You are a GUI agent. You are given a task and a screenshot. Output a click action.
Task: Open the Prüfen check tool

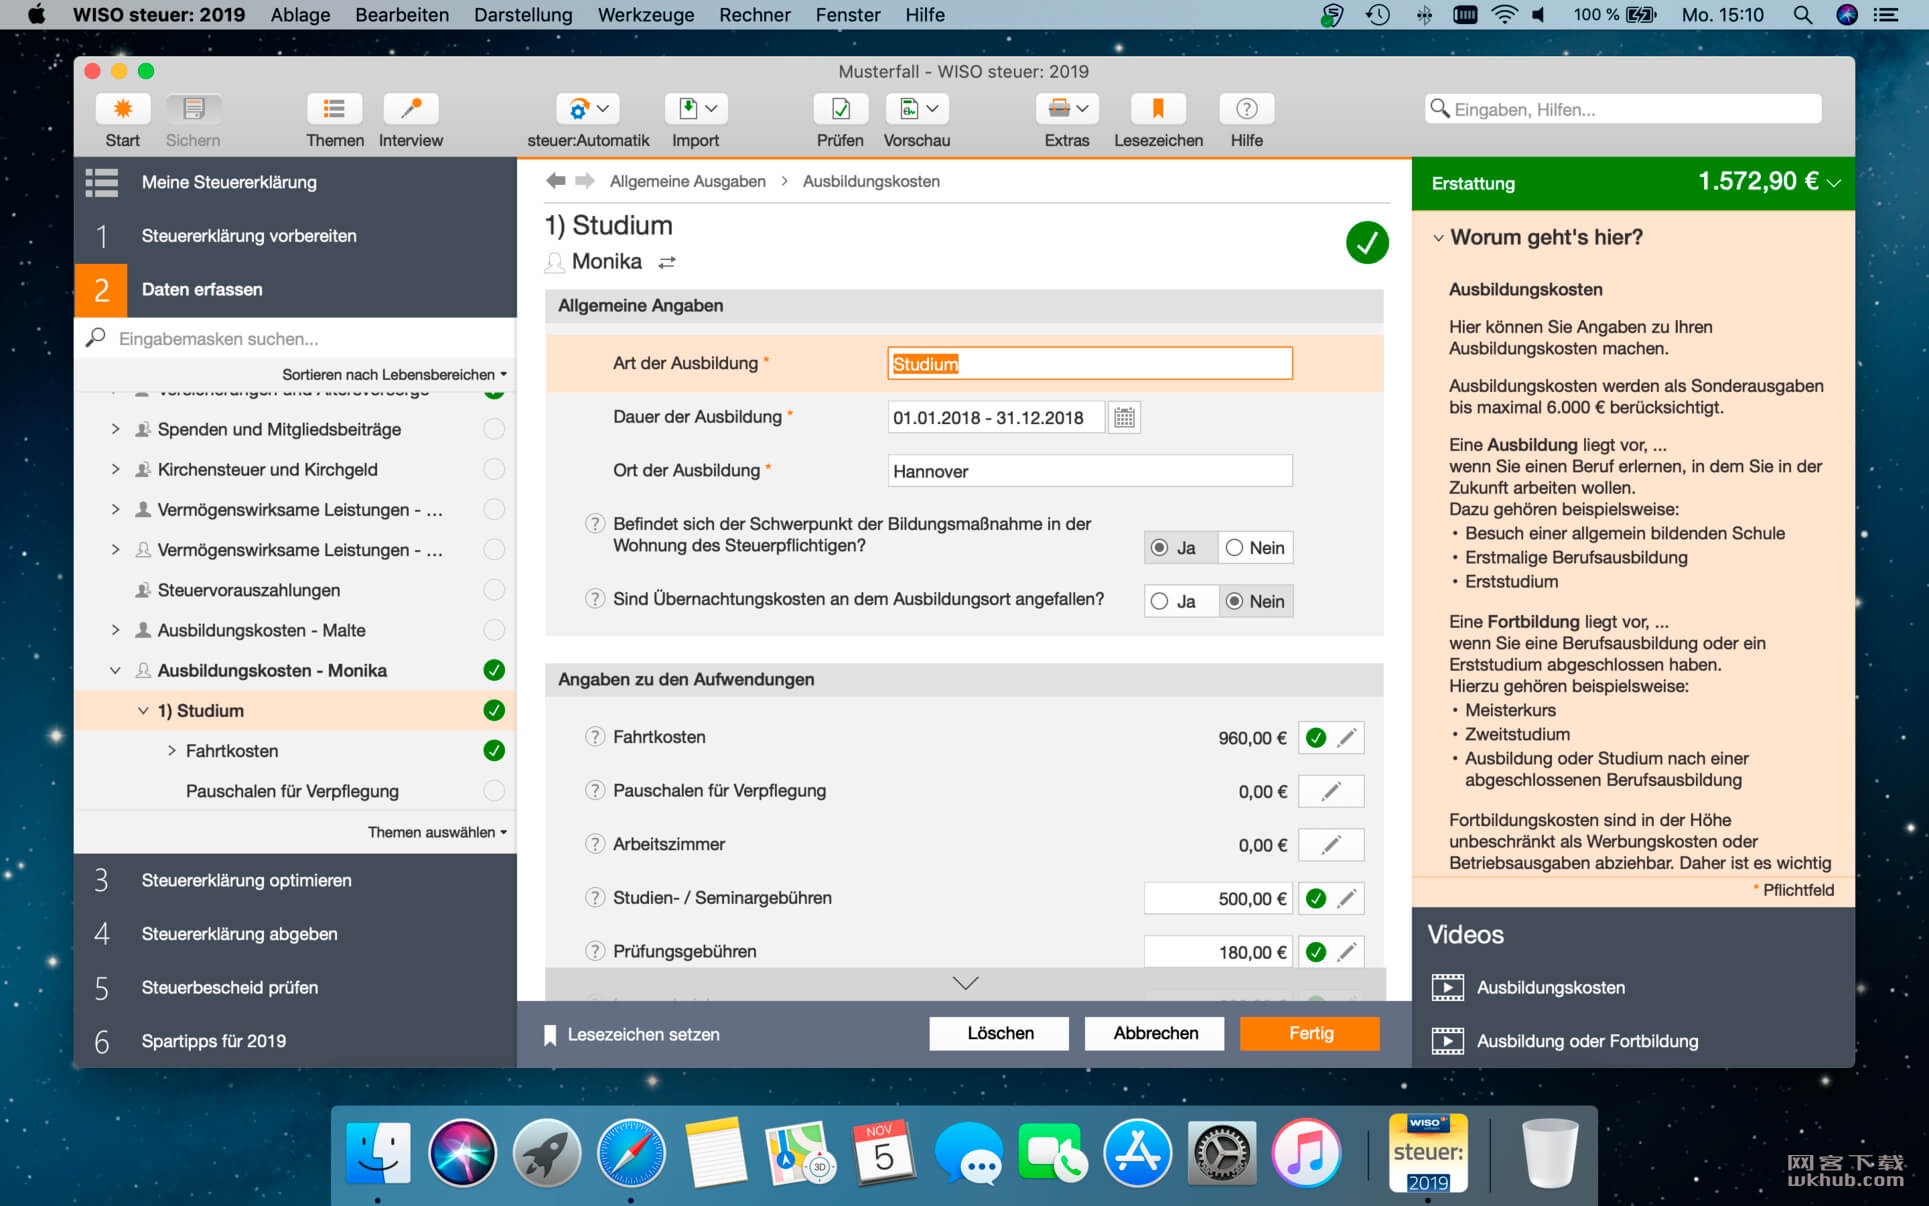tap(839, 109)
